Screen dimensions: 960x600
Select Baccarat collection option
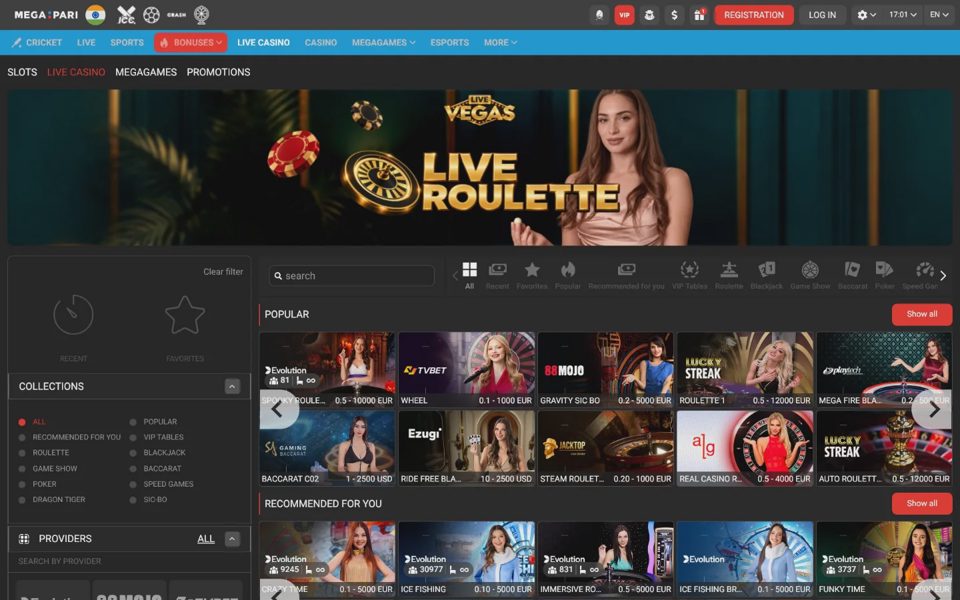pyautogui.click(x=156, y=468)
